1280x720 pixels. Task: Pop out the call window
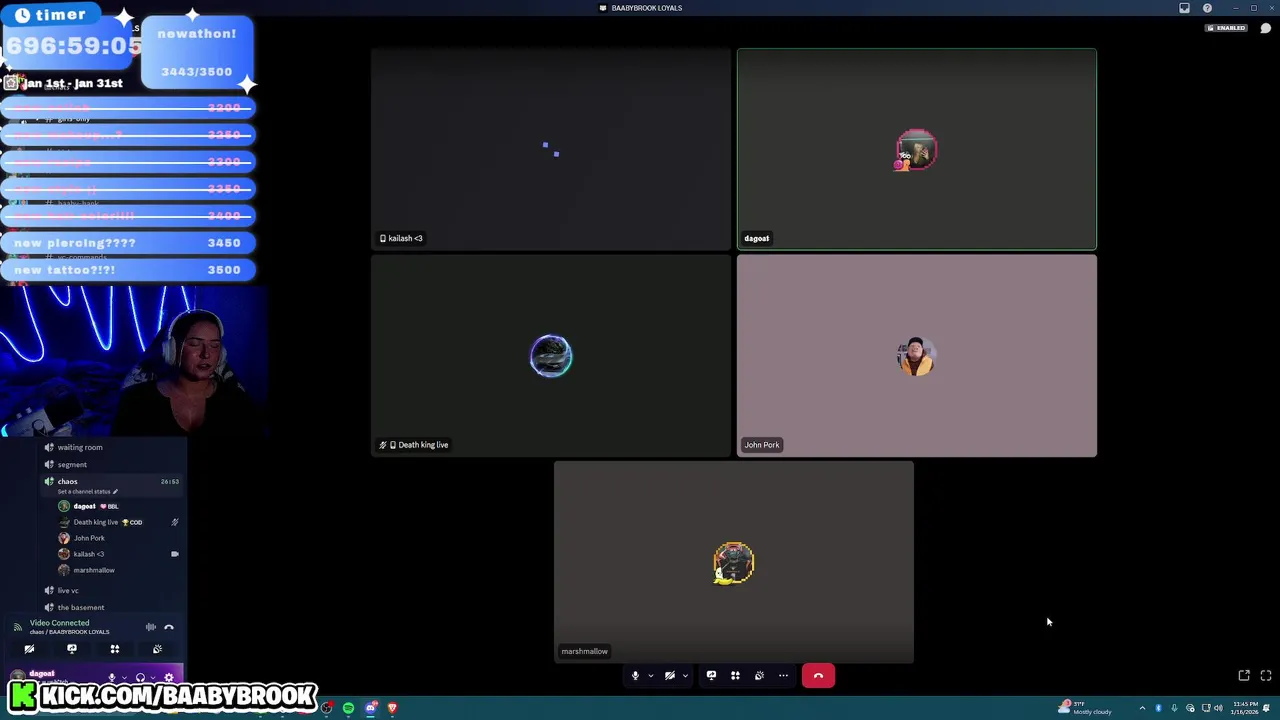1244,676
